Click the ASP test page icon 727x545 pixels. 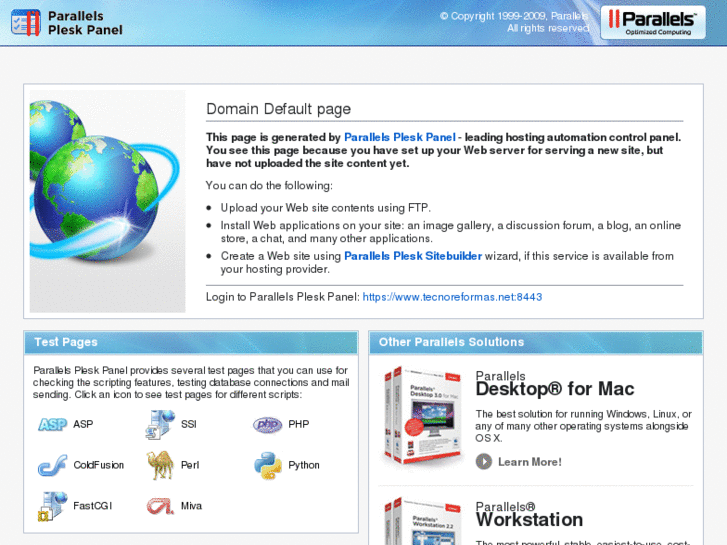click(x=52, y=424)
